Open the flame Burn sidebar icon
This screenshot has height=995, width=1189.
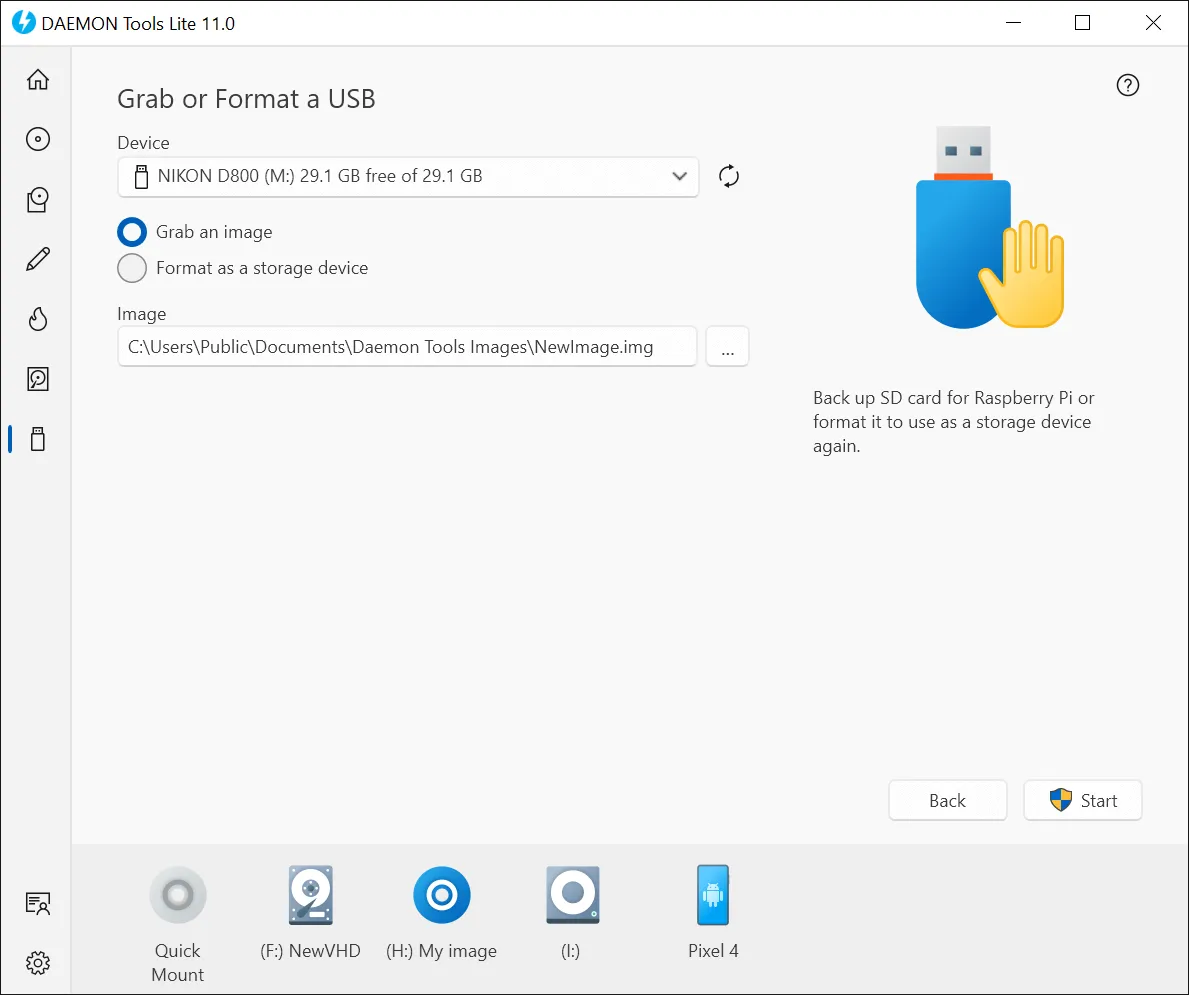(x=38, y=319)
